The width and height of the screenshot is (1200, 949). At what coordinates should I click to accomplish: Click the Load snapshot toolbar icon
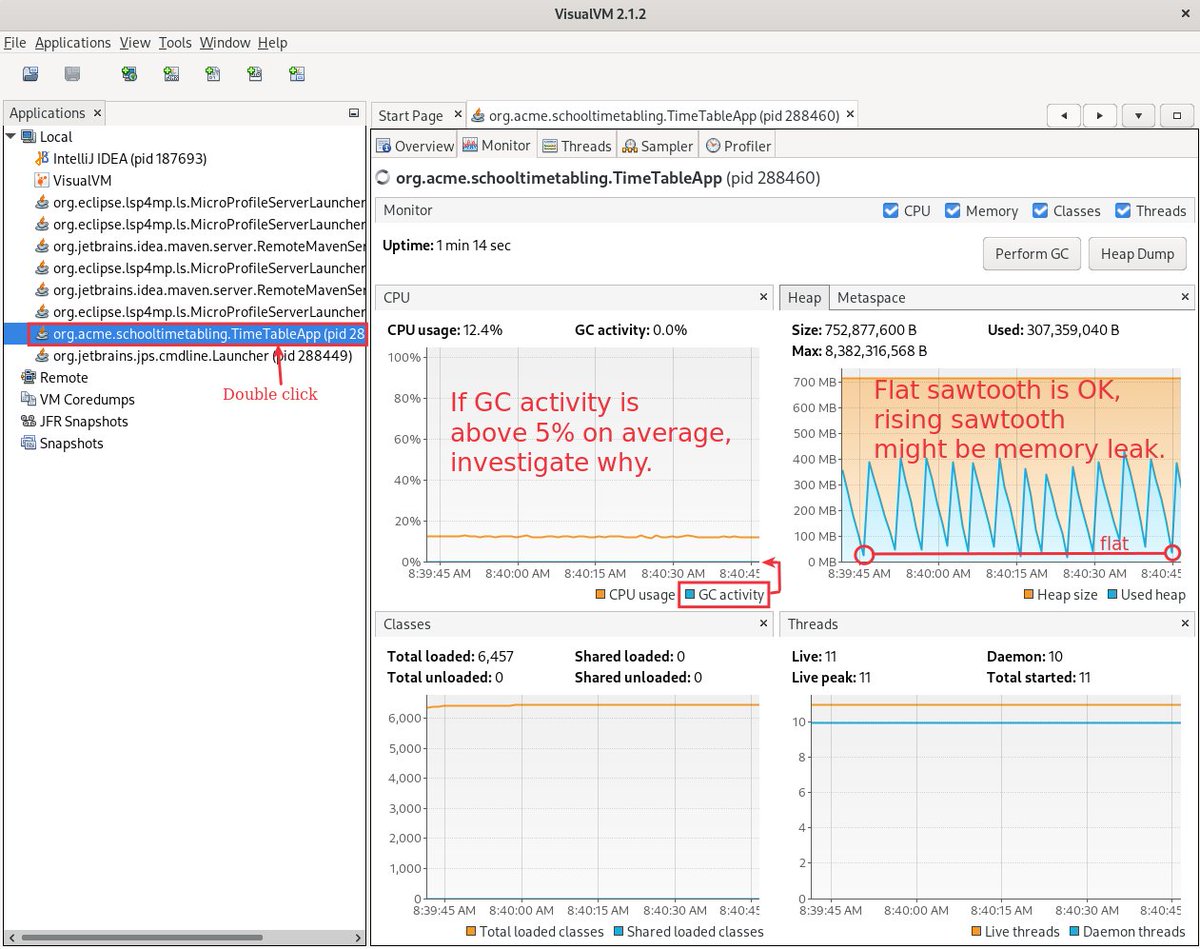31,74
